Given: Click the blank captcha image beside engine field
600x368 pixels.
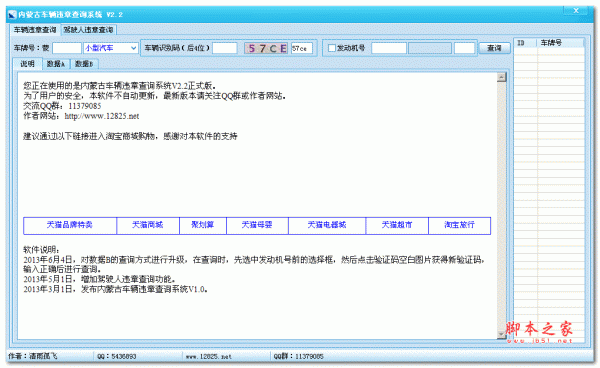Looking at the screenshot, I should click(x=430, y=48).
